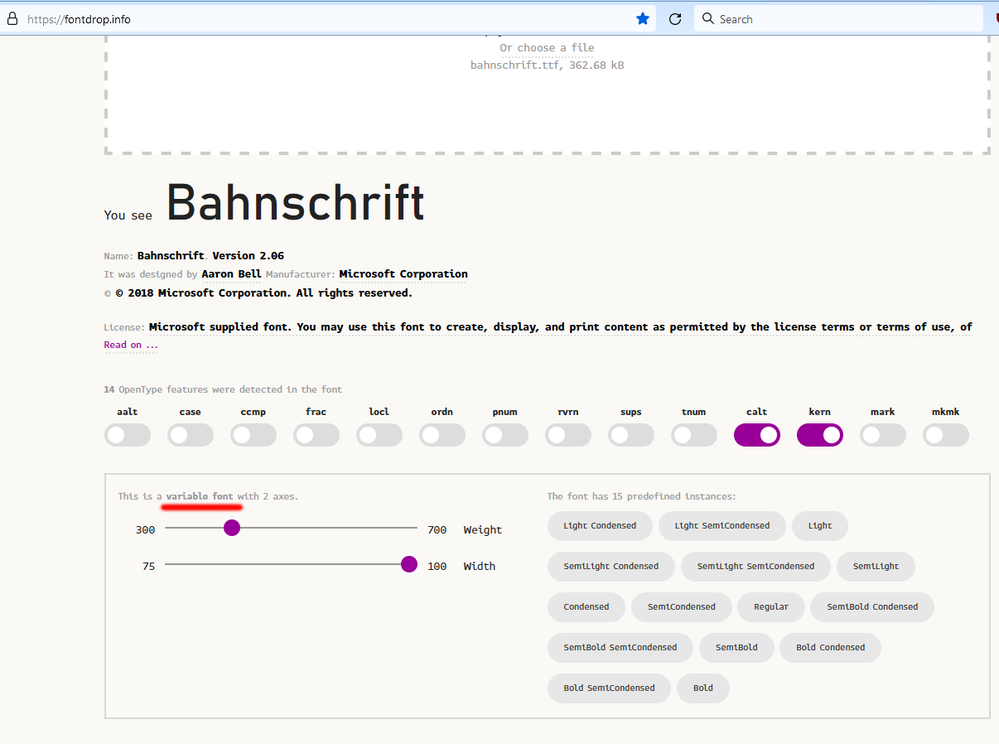
Task: Enable the case feature switch
Action: point(190,435)
